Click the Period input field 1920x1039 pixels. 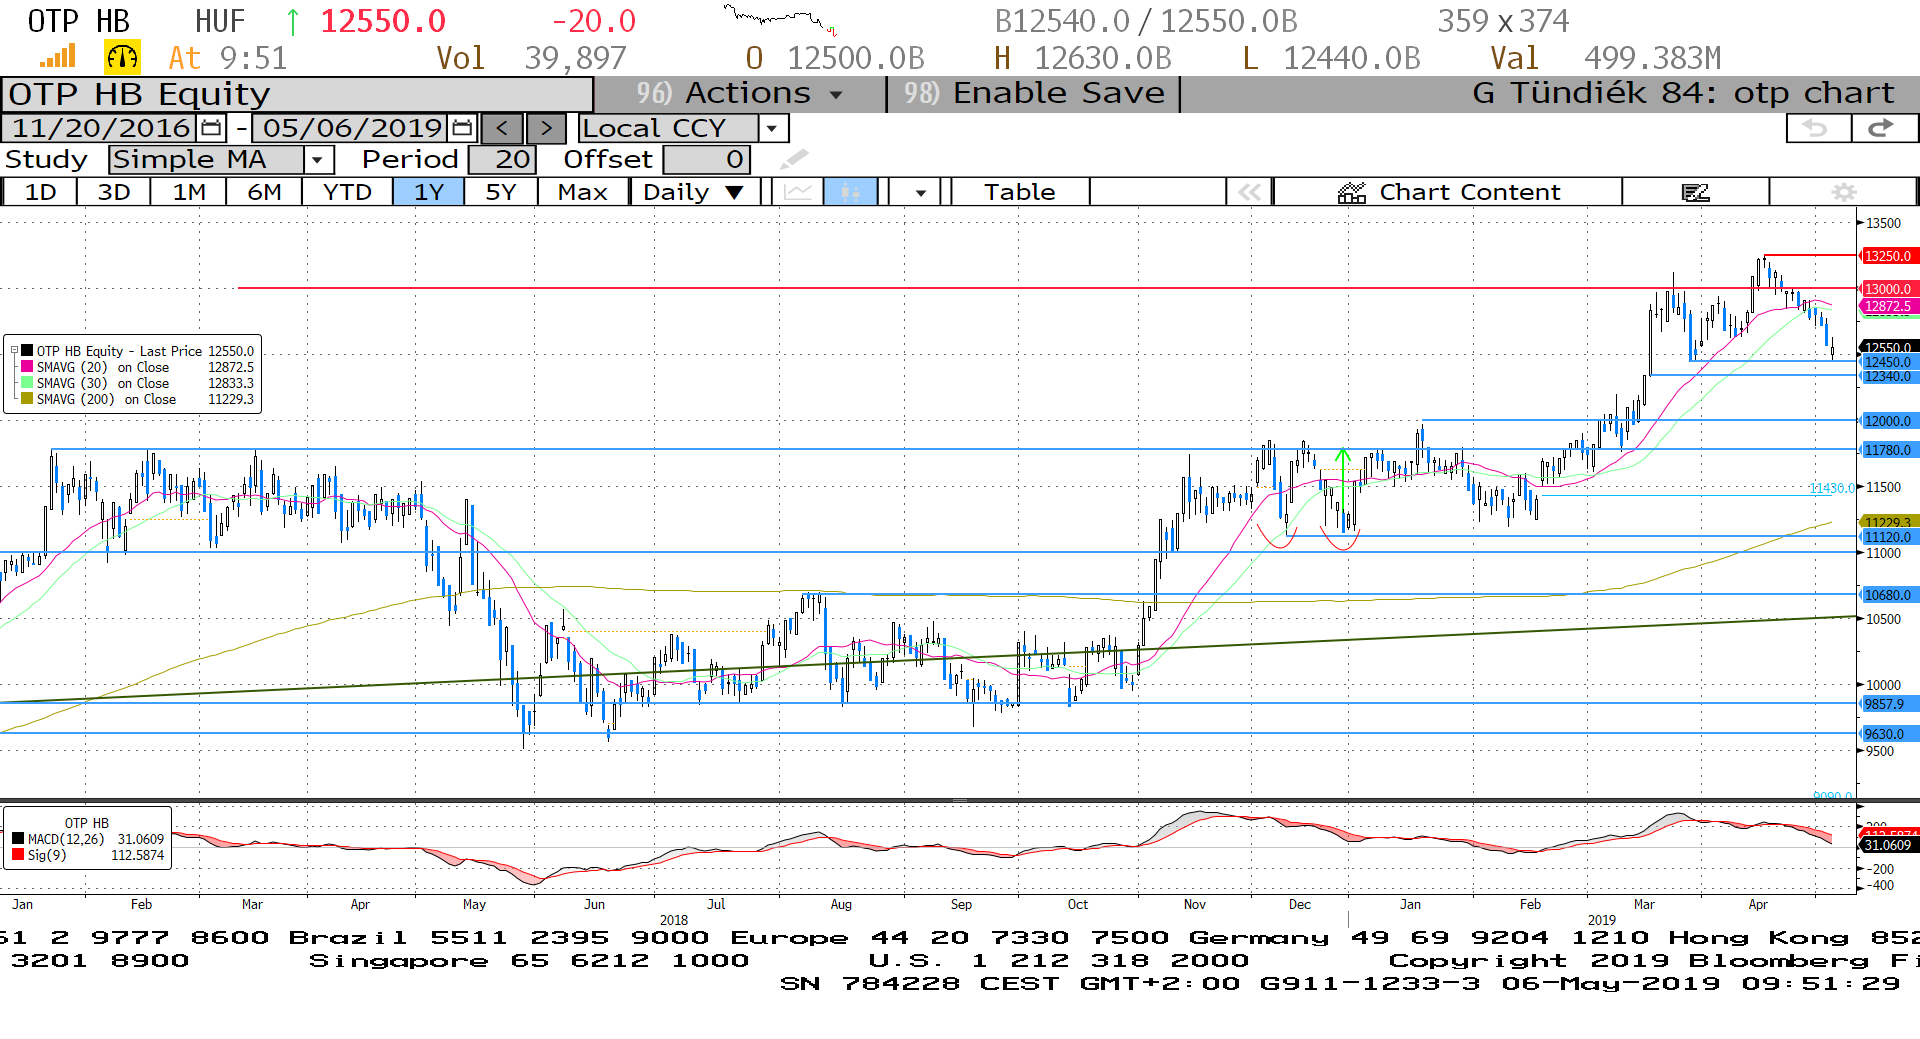(x=502, y=160)
